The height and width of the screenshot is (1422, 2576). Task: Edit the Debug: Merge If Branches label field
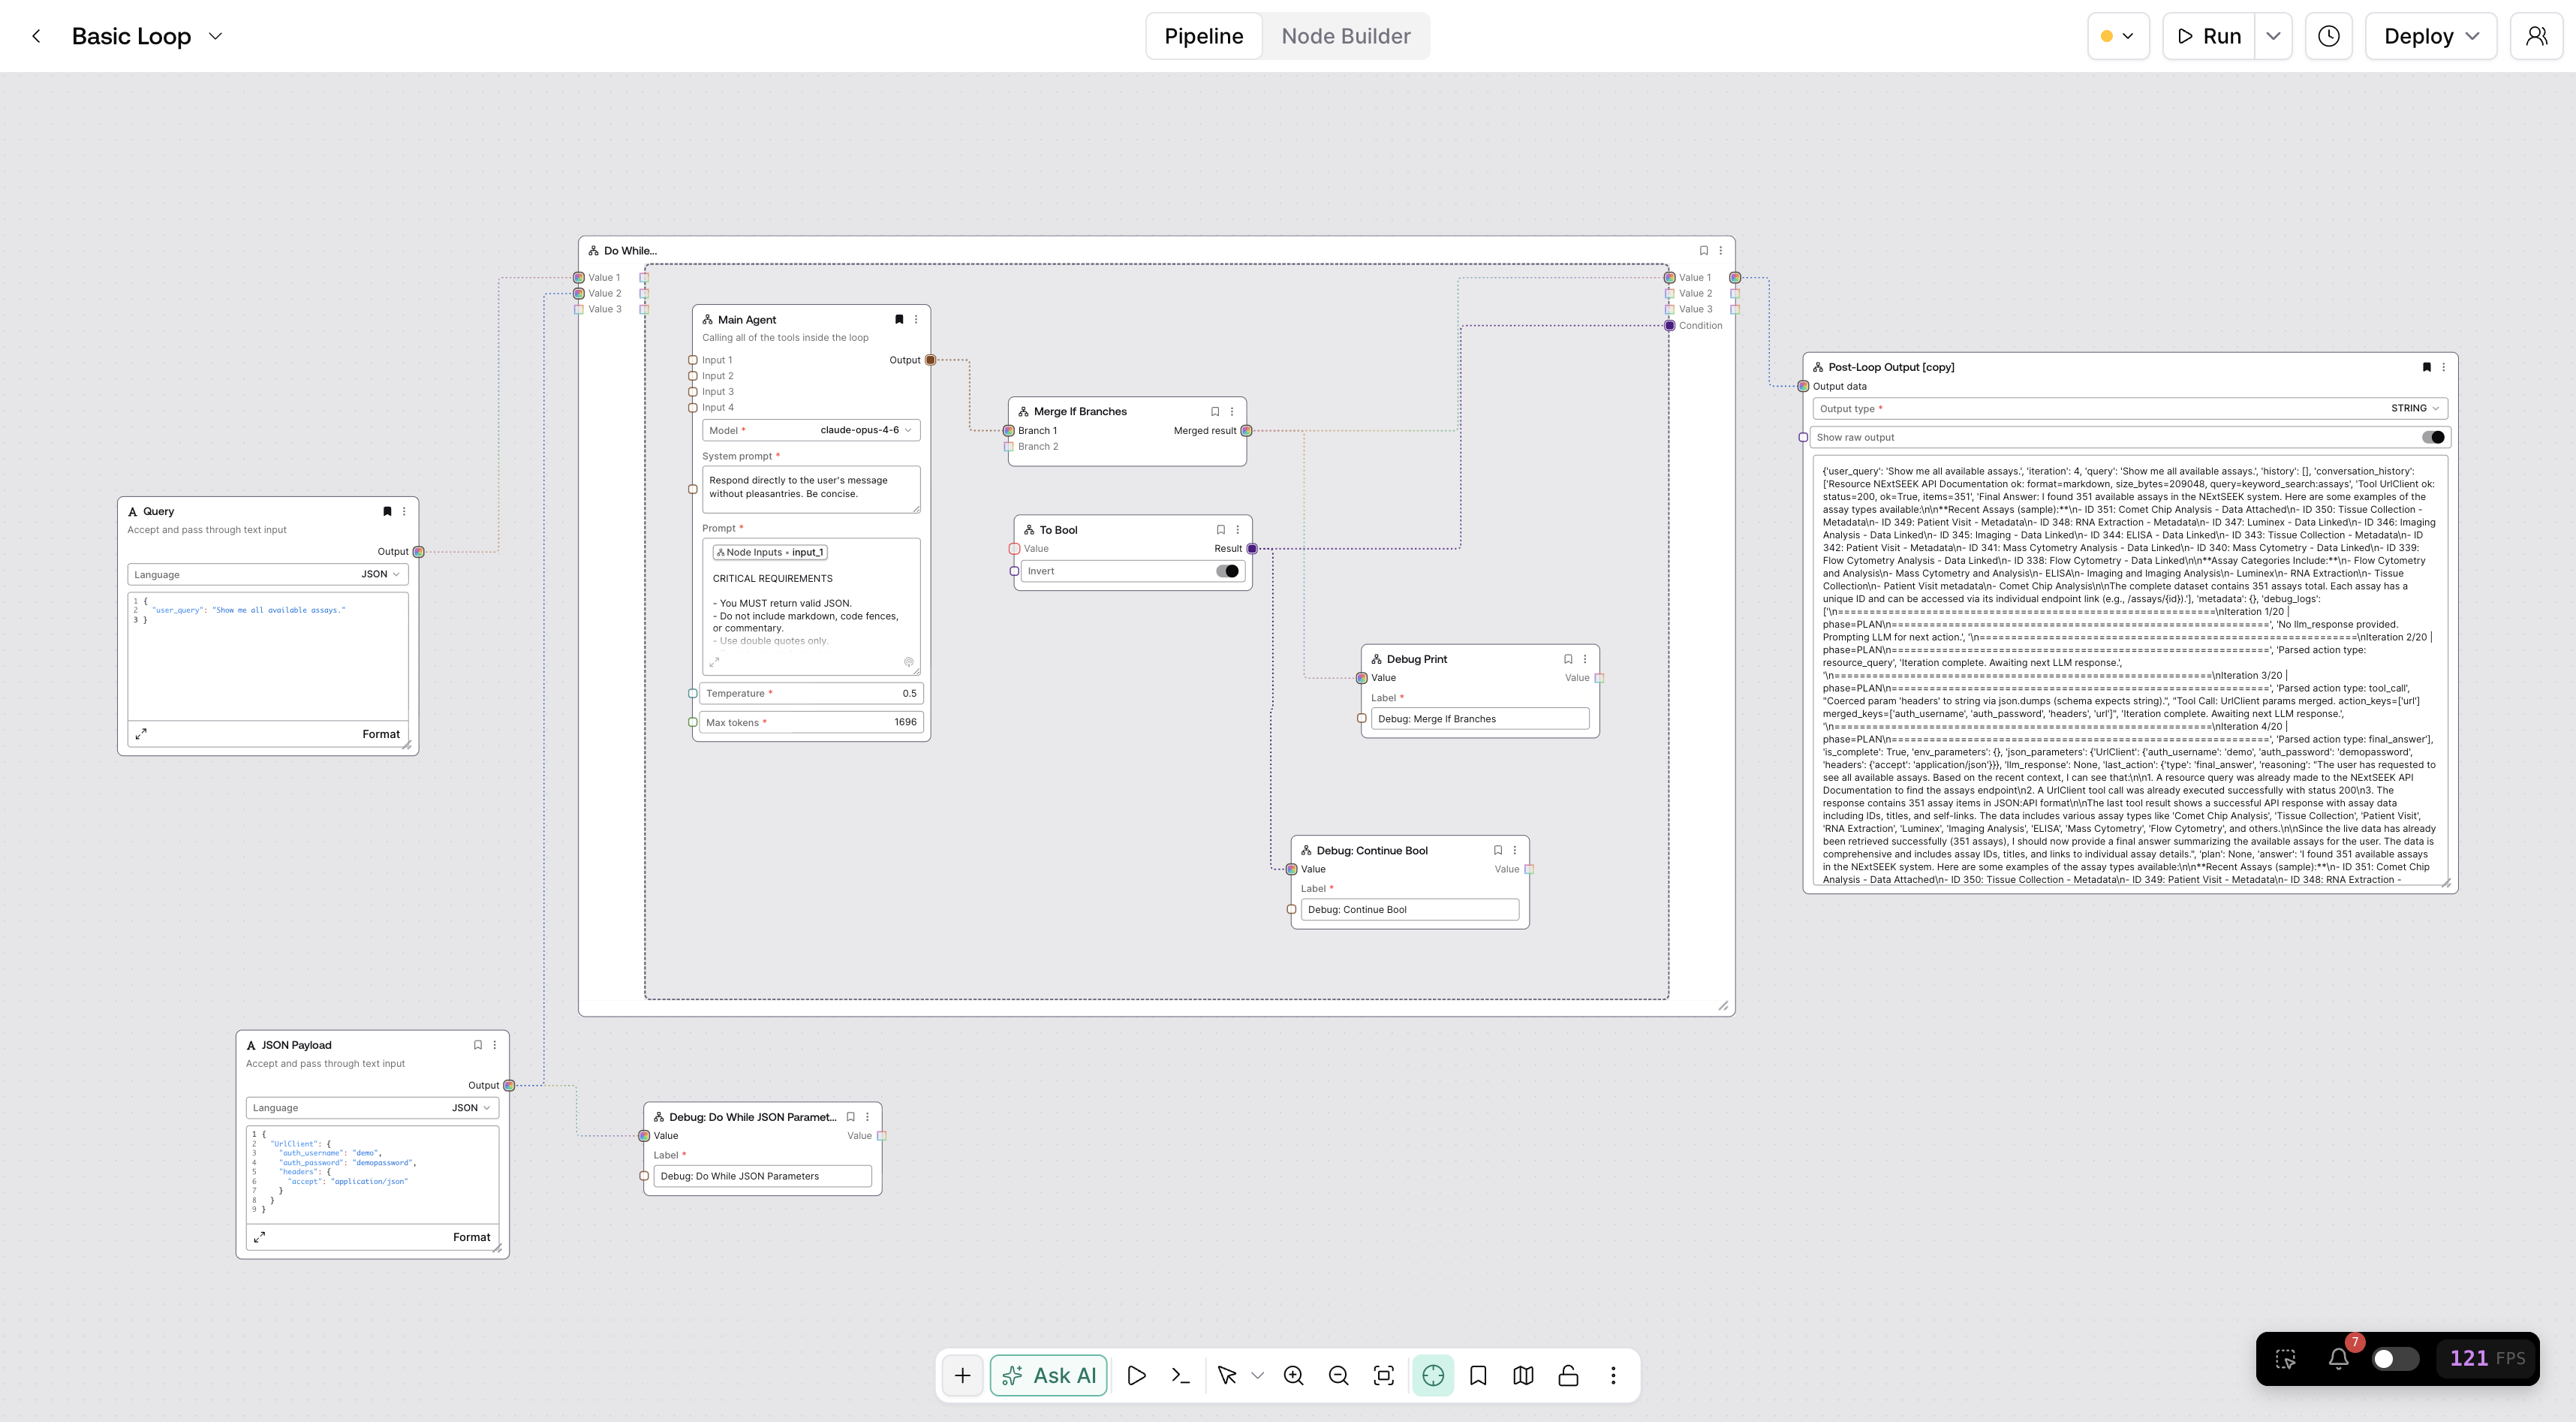pos(1479,719)
